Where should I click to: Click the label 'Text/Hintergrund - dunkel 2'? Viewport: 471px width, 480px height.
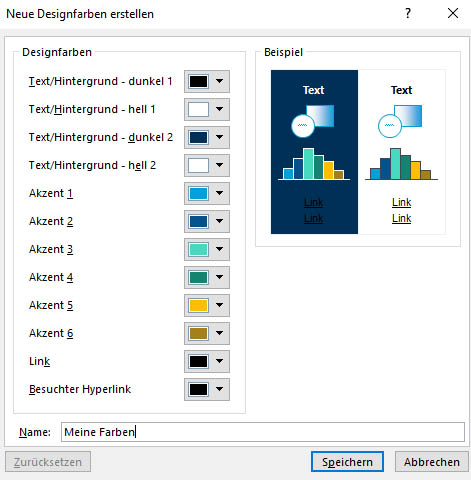[x=101, y=137]
